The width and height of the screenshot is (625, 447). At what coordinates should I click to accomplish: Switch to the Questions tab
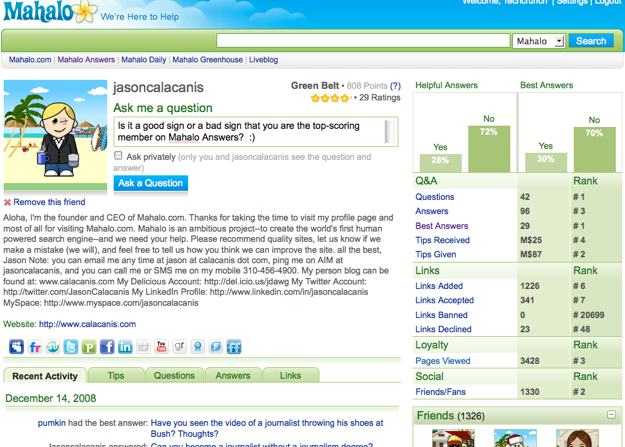coord(174,375)
